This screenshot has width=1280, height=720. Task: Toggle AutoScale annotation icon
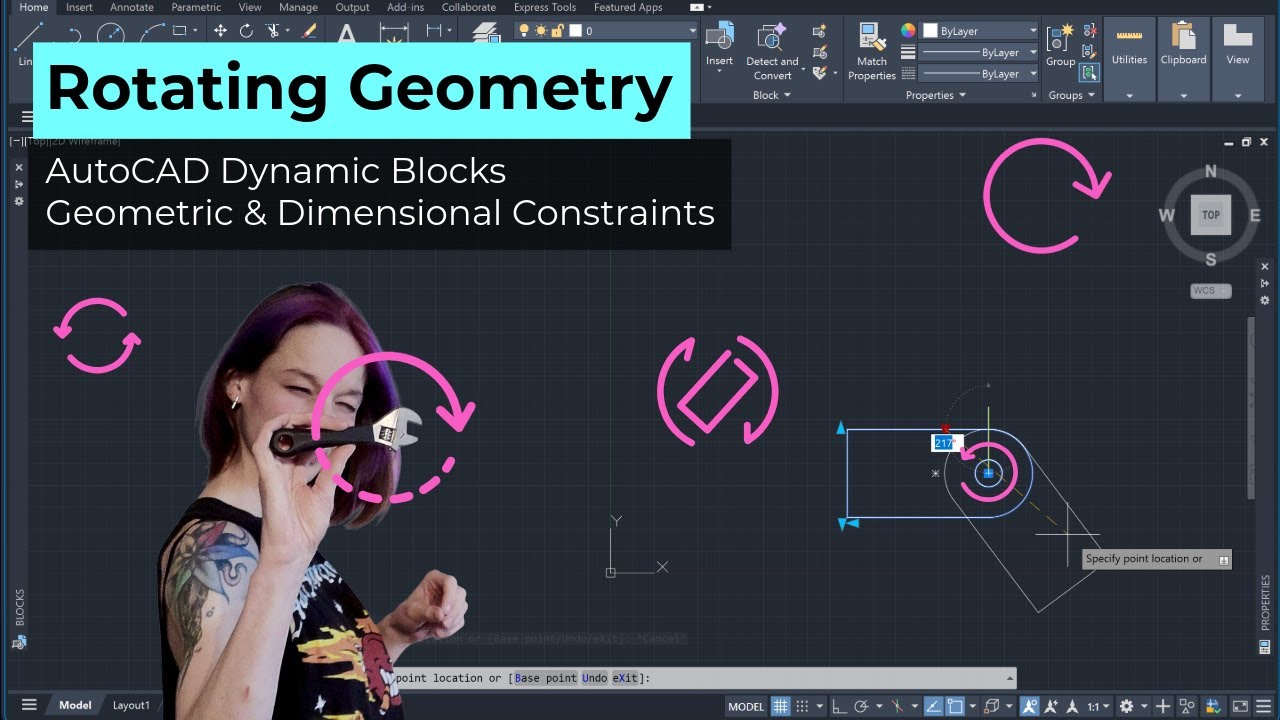point(1051,706)
